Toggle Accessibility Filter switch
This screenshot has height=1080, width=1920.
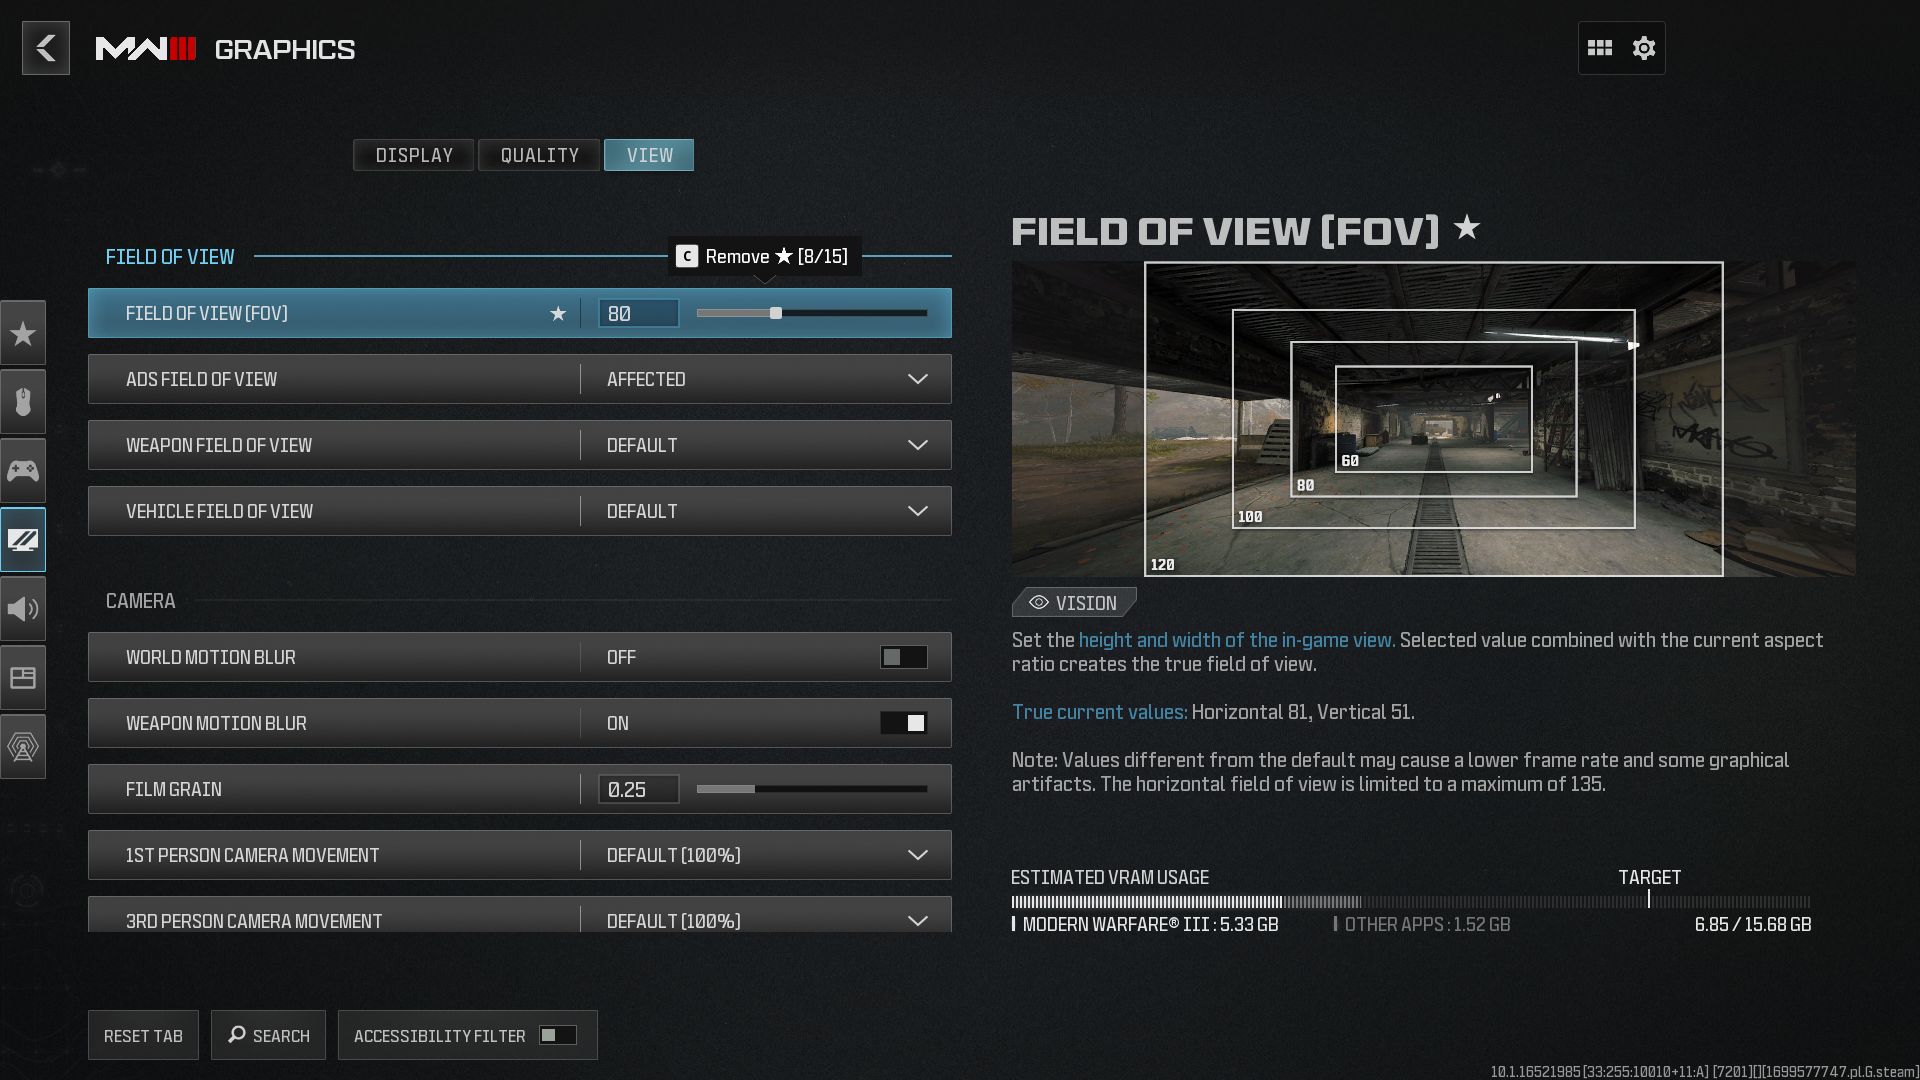(556, 1034)
